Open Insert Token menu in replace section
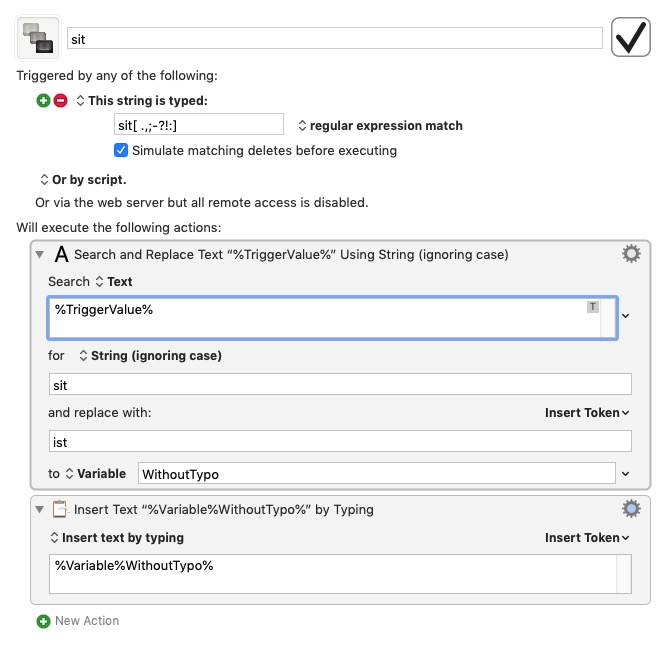 tap(587, 413)
